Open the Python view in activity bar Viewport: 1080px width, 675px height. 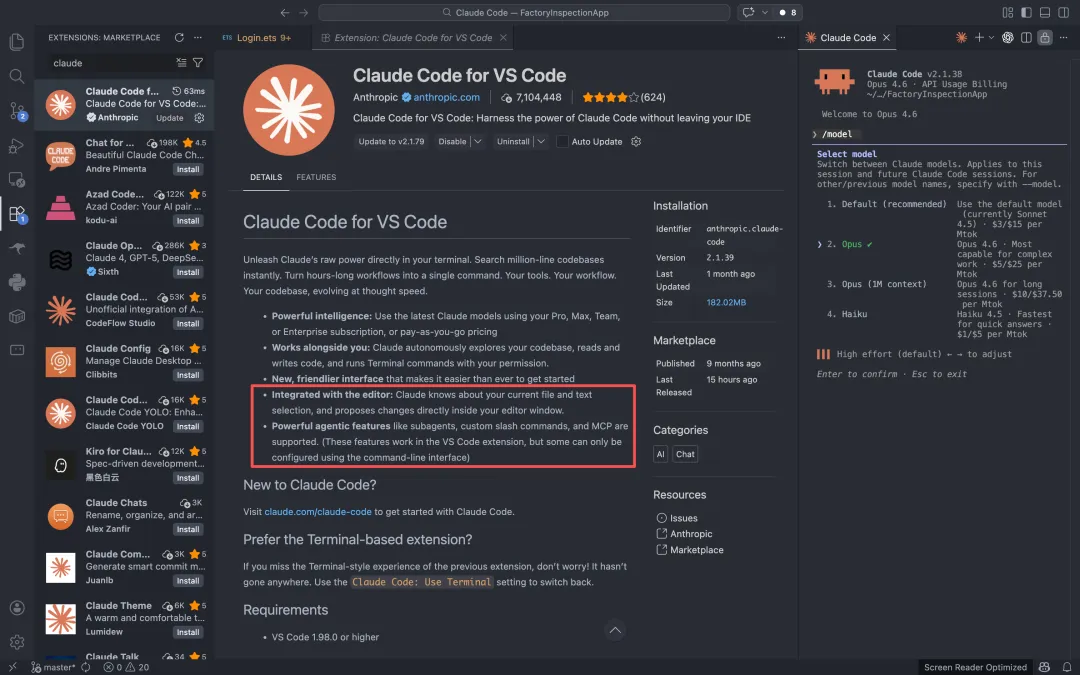(17, 282)
